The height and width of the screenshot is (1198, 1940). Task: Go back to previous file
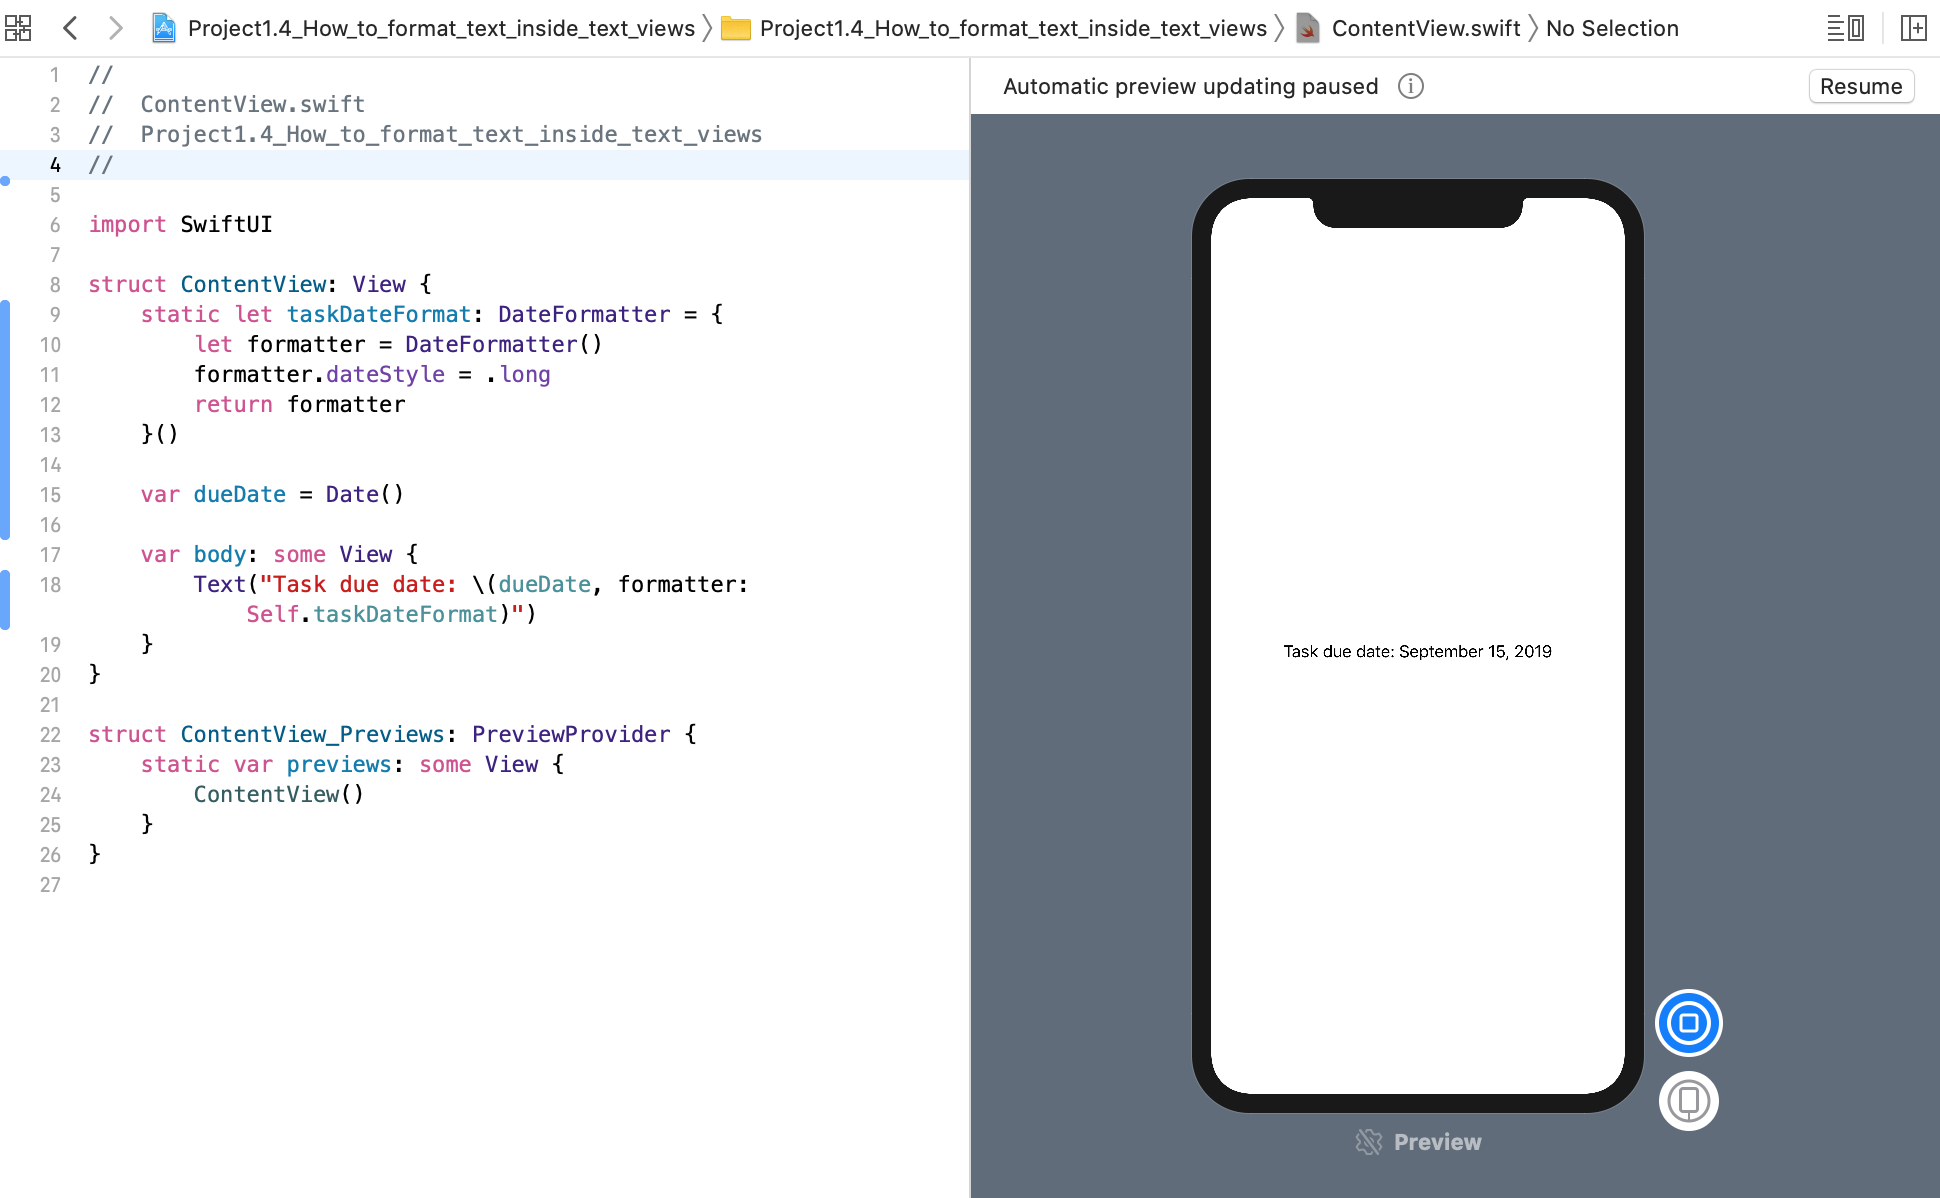70,28
